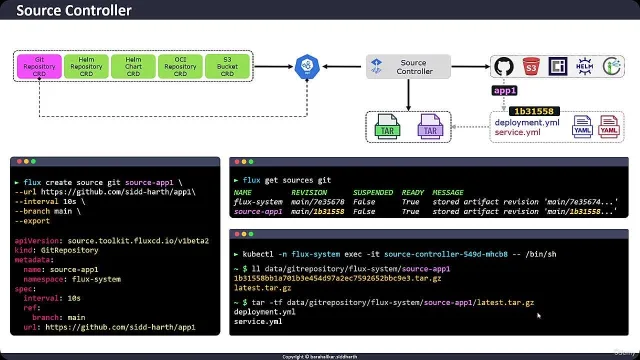Click the GitHub octocat icon
Screen dimensions: 640x360
click(504, 66)
